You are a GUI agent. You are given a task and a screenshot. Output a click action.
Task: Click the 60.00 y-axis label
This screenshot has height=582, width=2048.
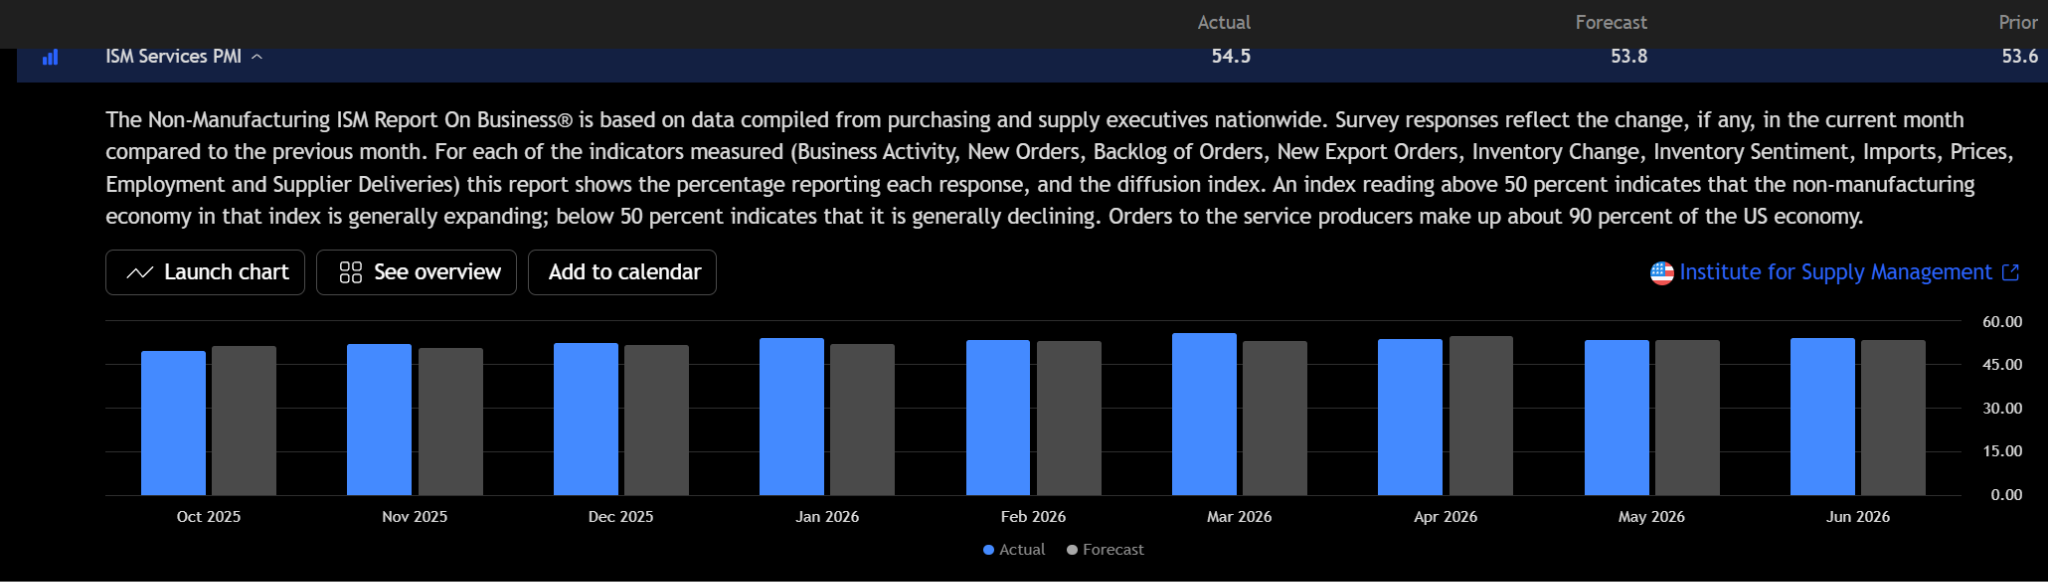[2002, 322]
